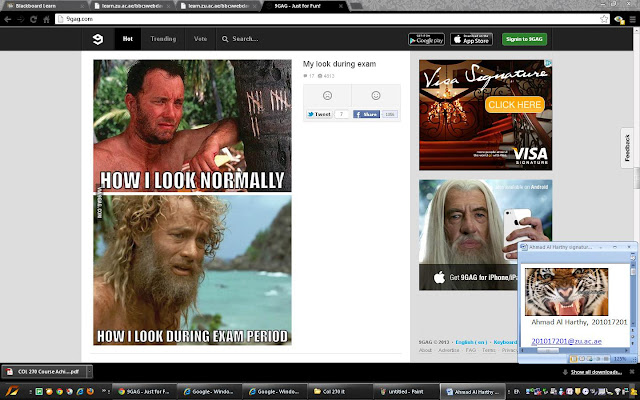Click the Facebook Share button
This screenshot has height=400, width=640.
366,114
